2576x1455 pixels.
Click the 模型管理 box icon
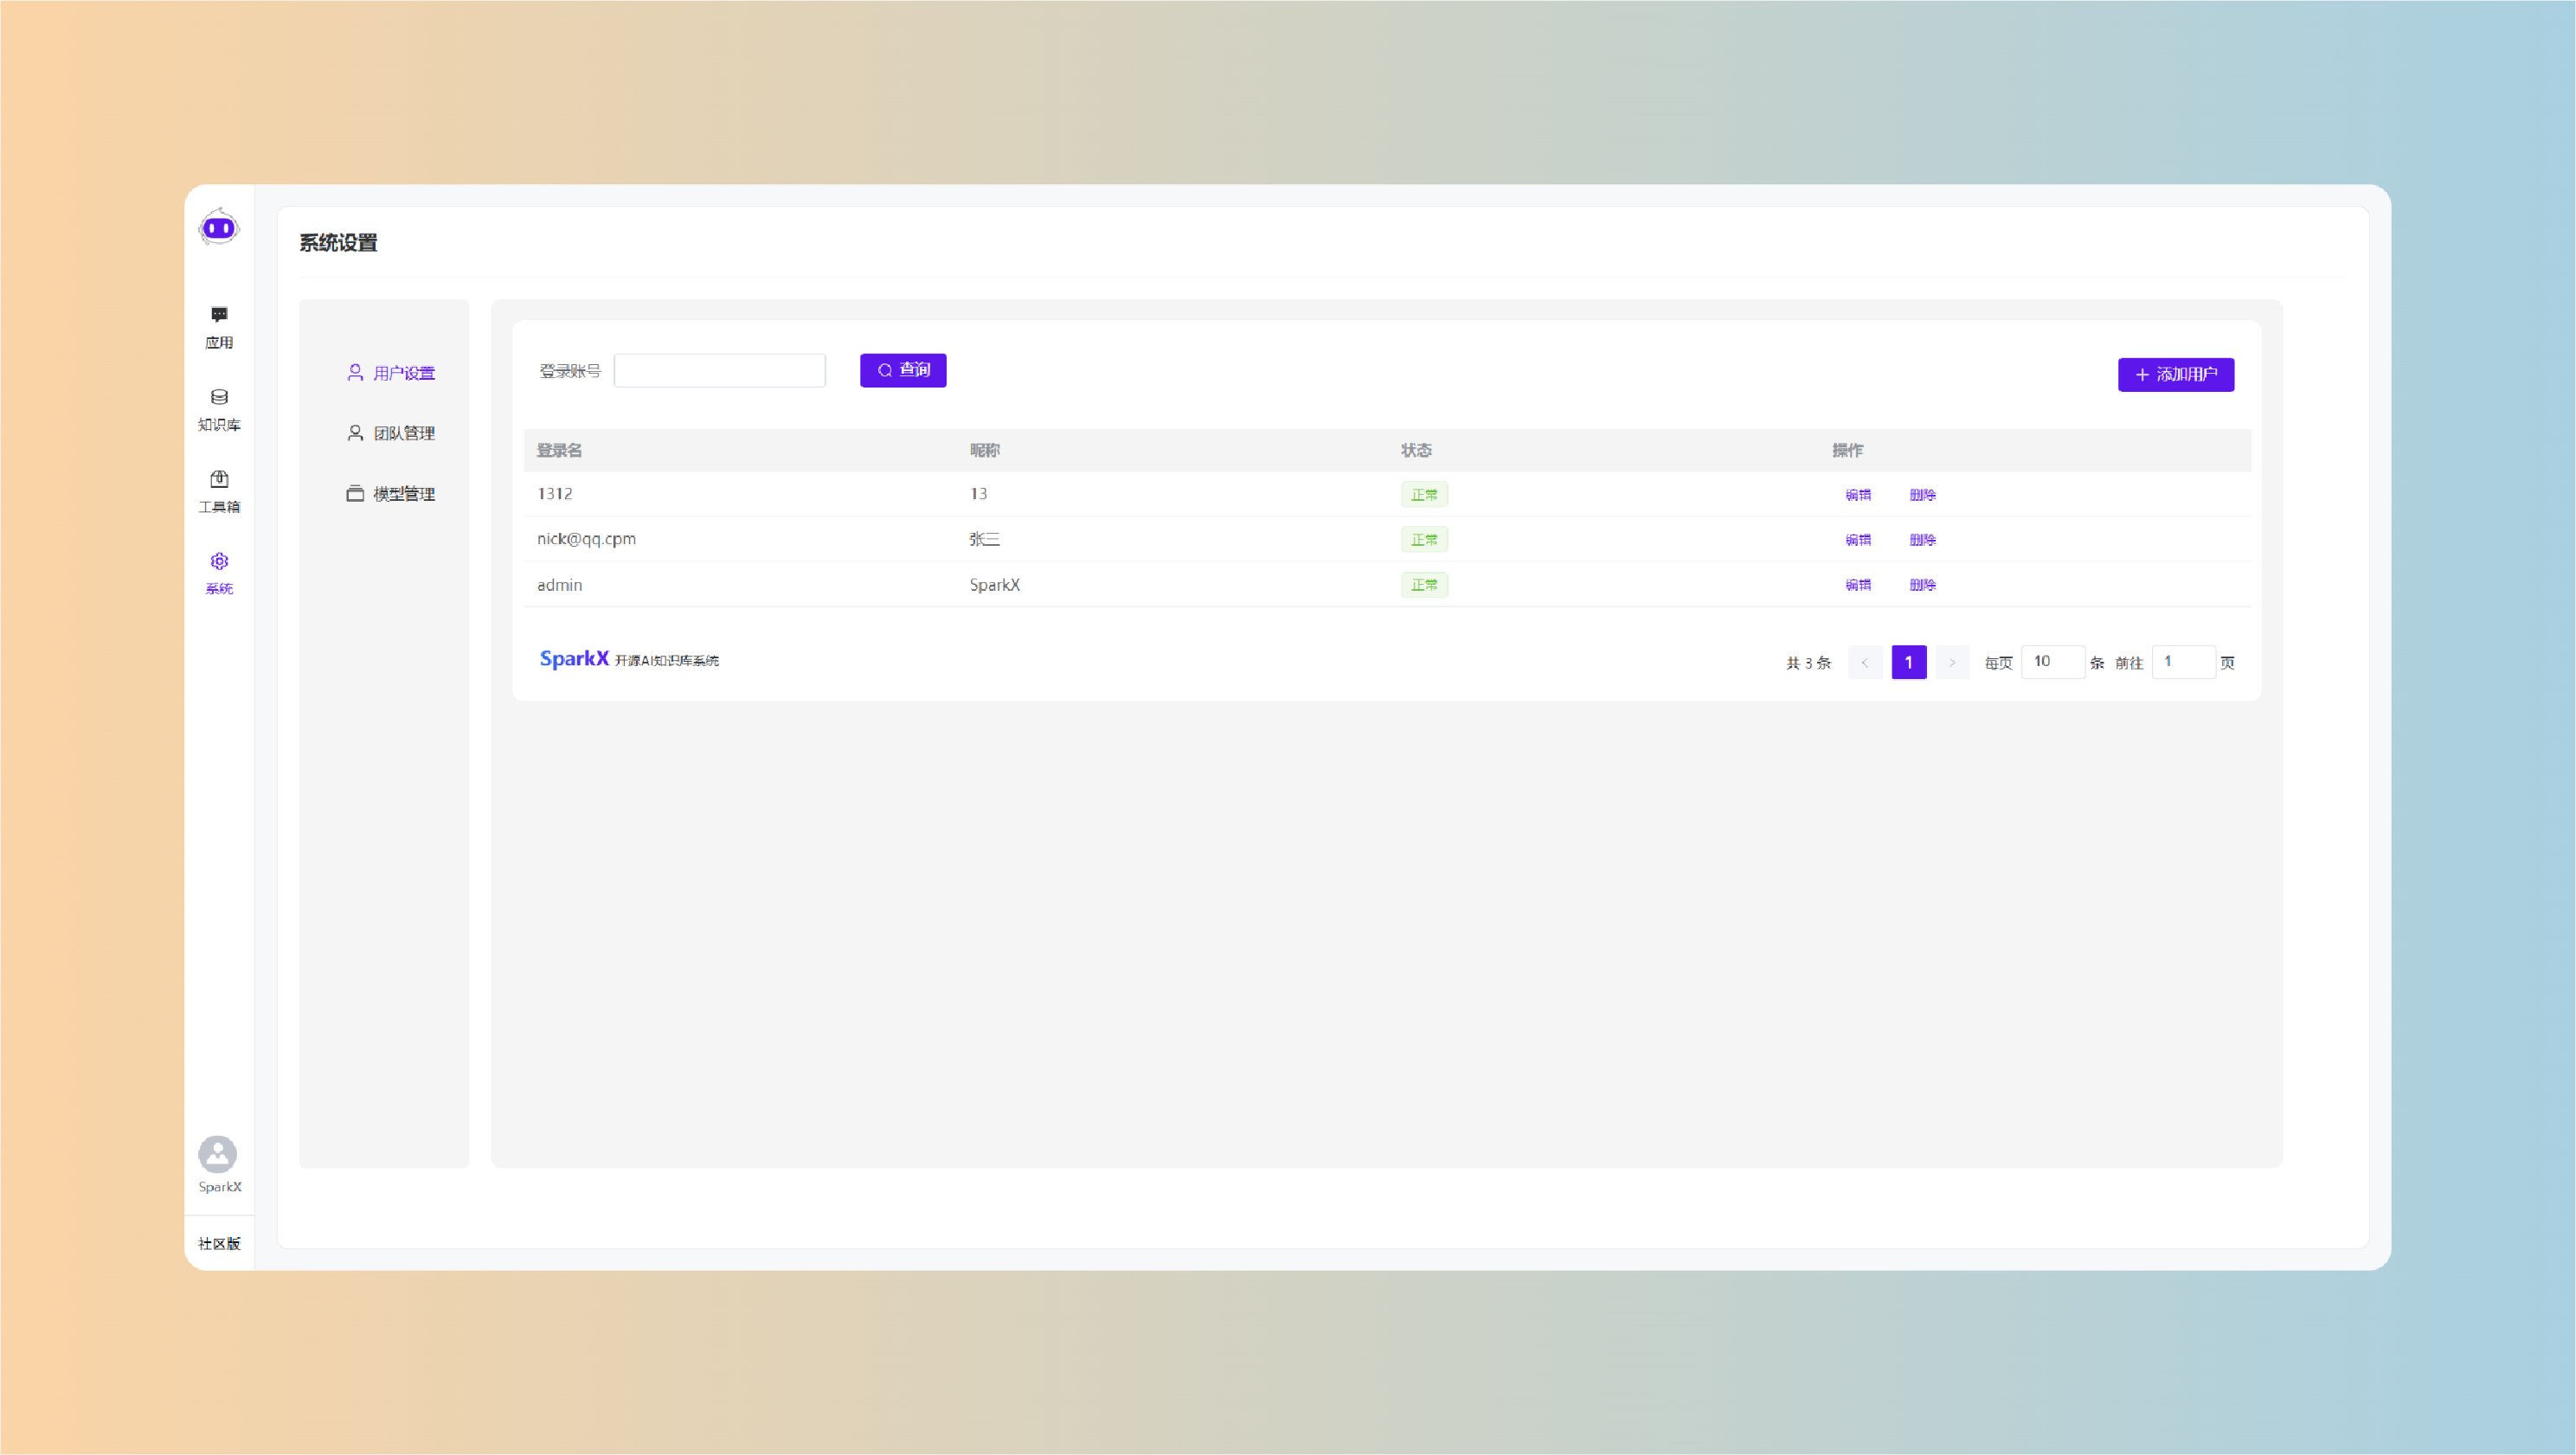pos(355,494)
